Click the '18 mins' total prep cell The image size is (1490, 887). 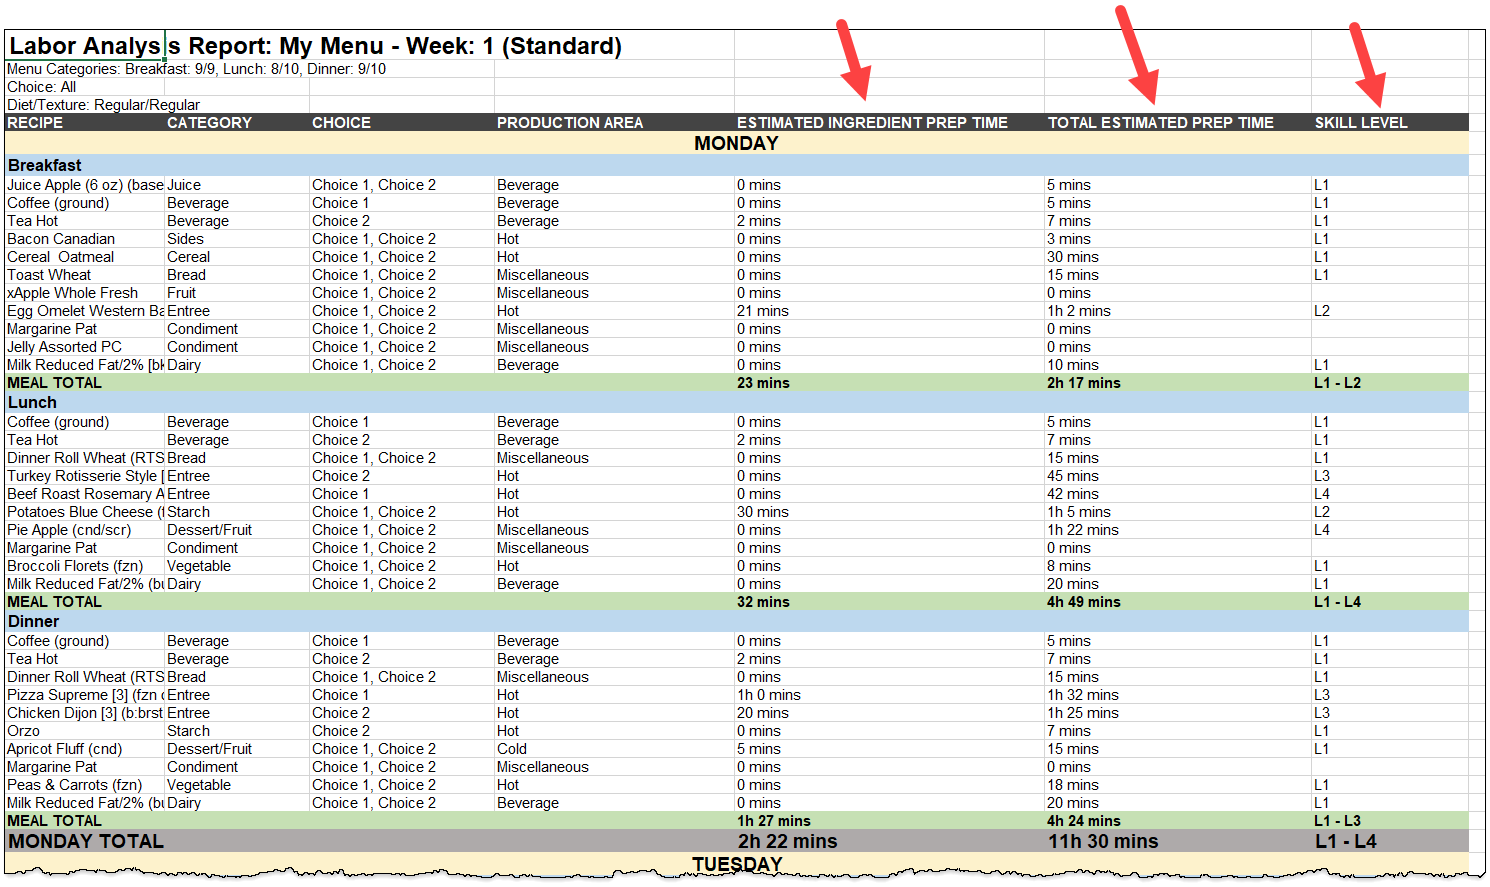click(x=1073, y=785)
